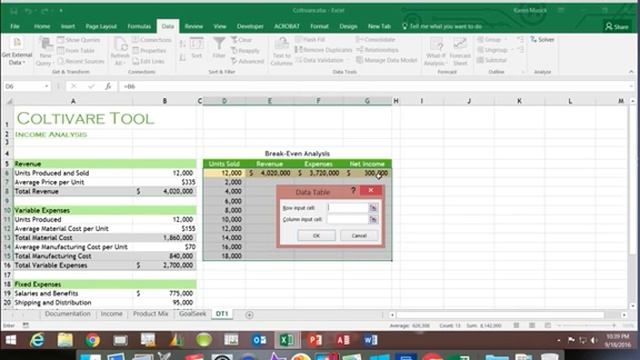Click Relationships command
The width and height of the screenshot is (640, 360).
tap(378, 50)
